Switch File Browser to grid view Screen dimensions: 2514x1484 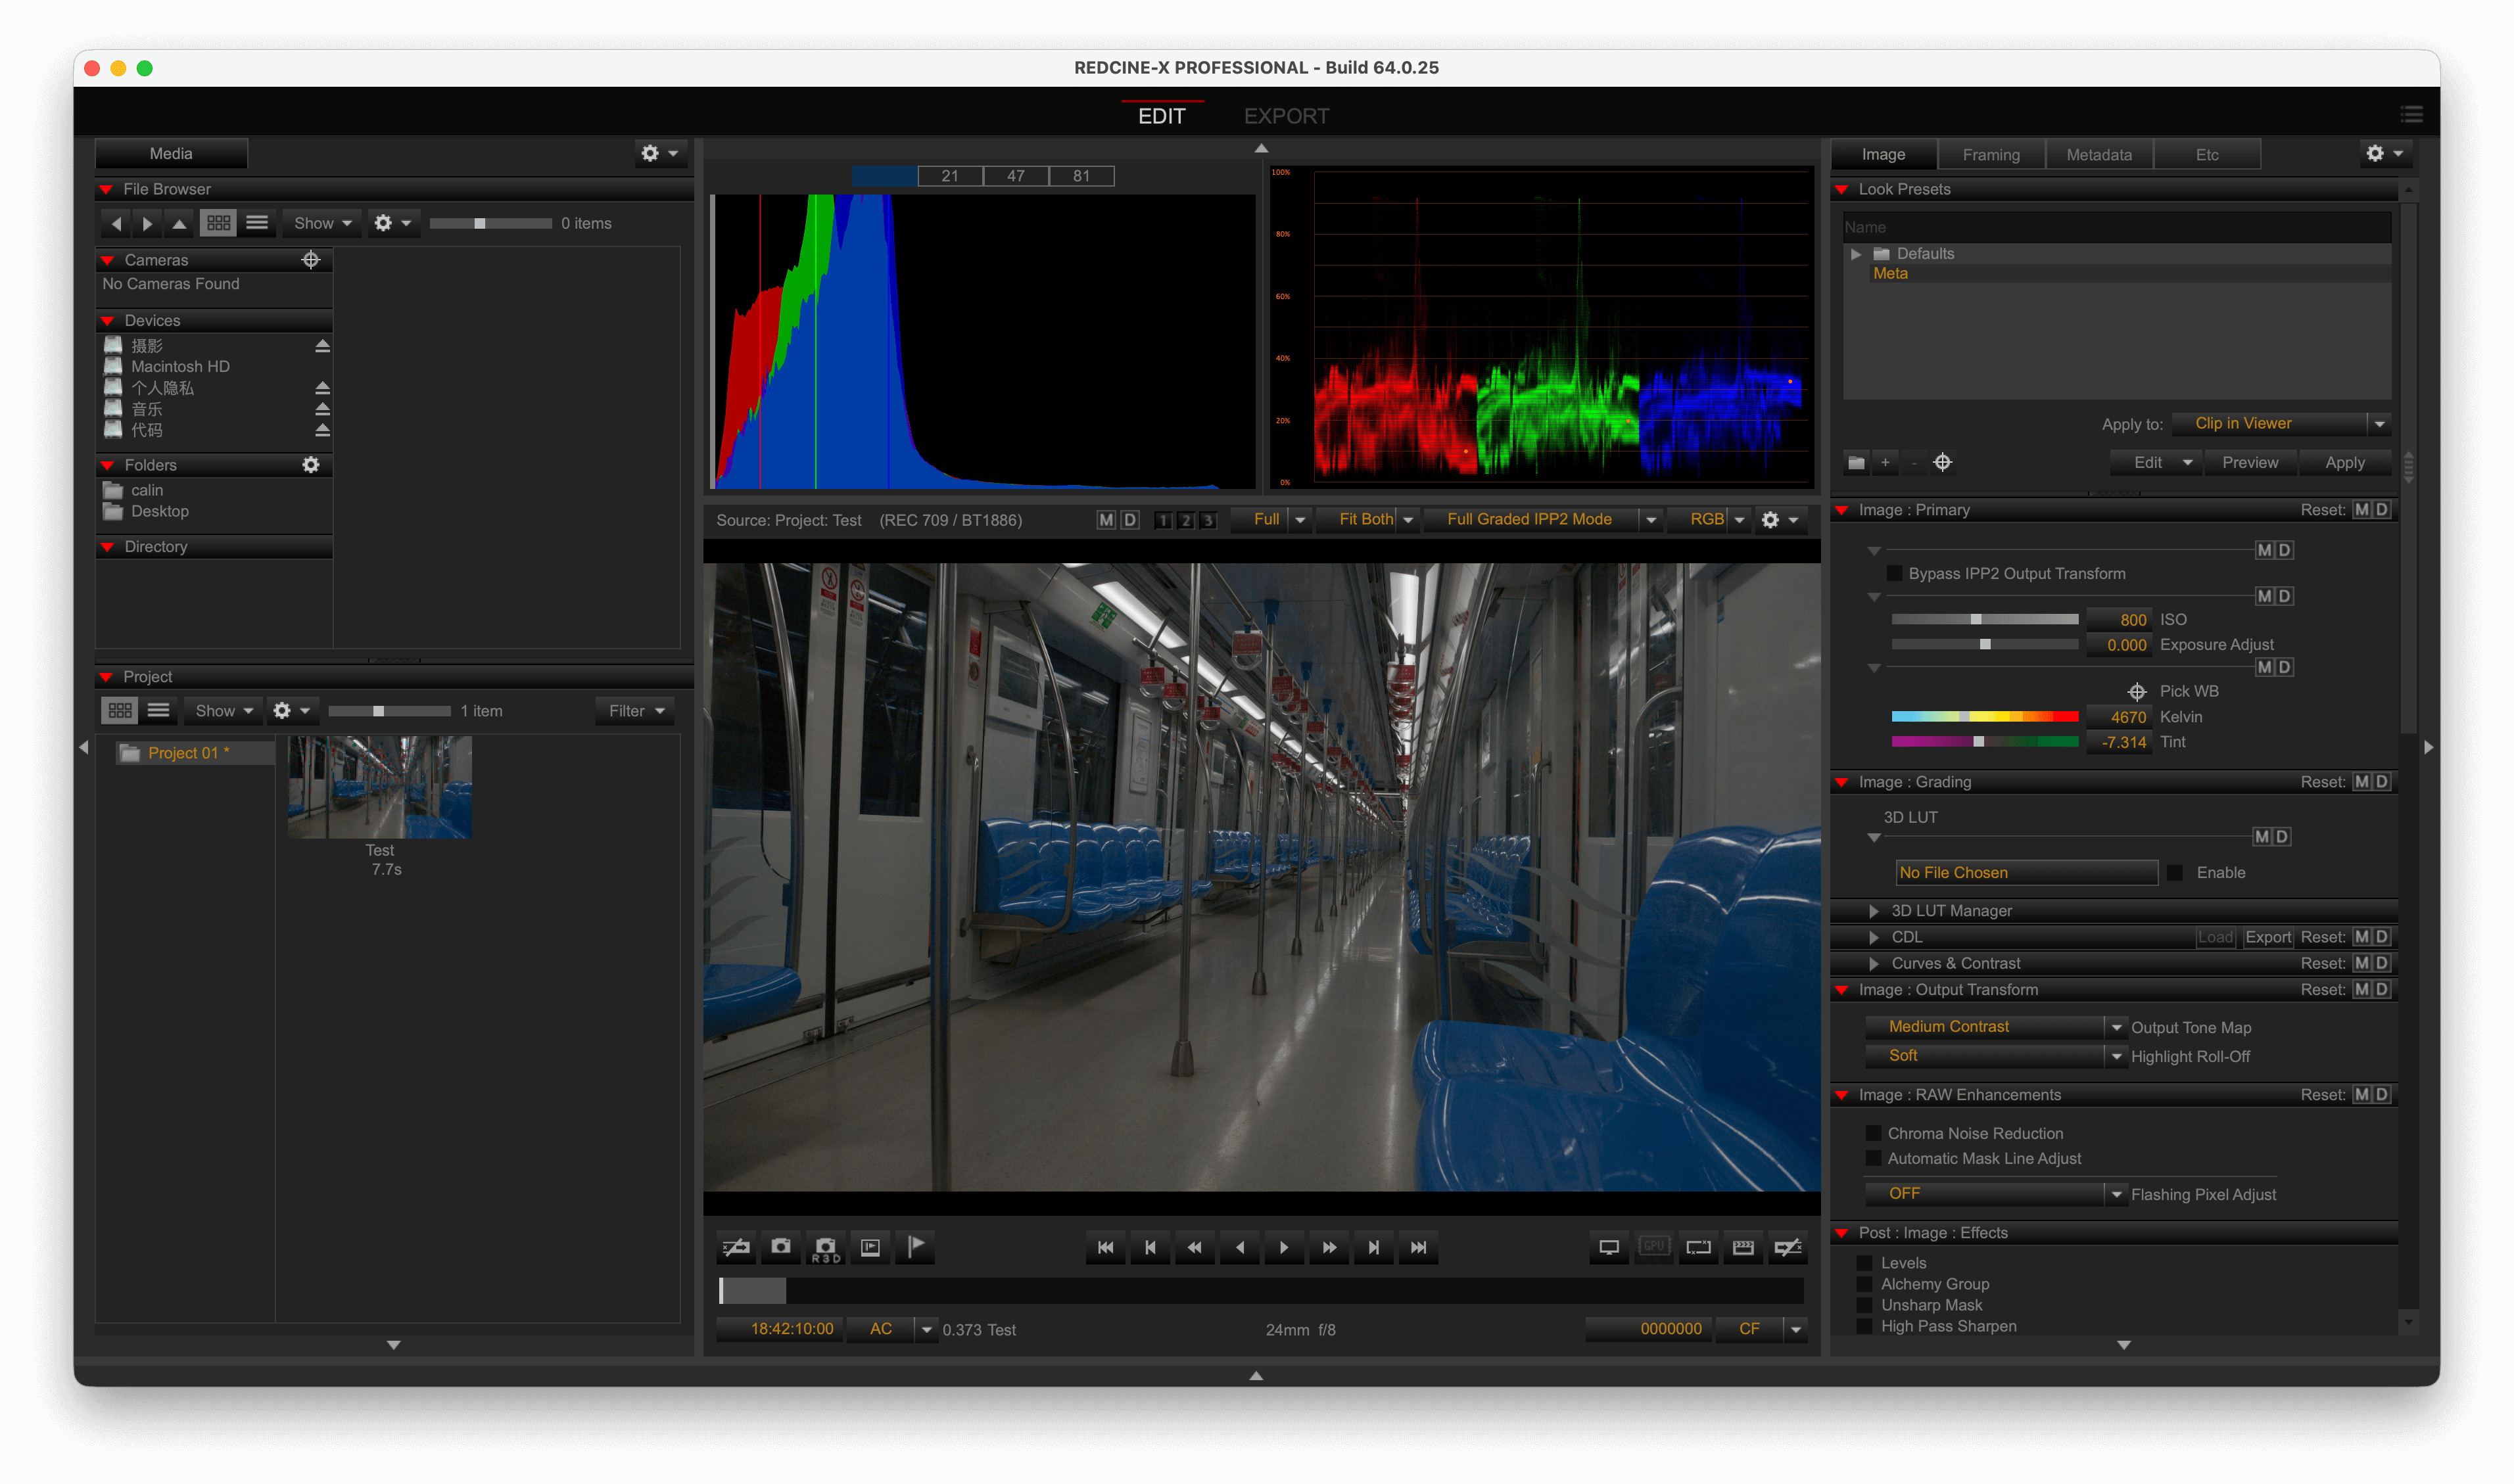click(x=218, y=223)
